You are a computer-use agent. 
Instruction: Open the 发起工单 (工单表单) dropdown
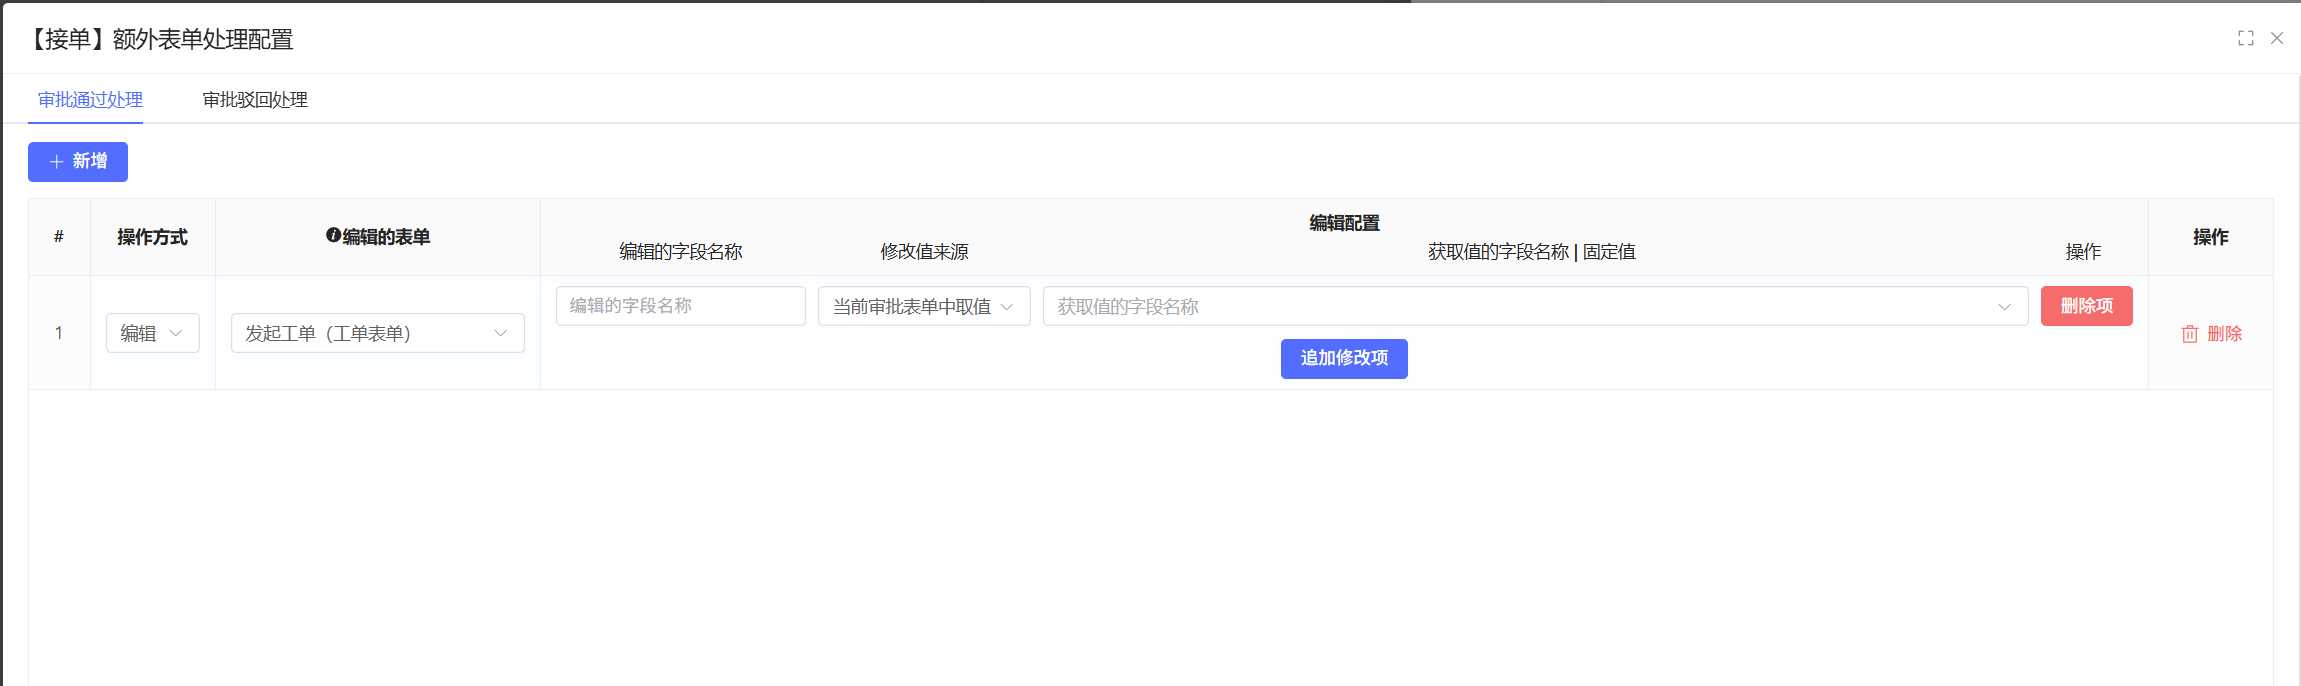377,333
